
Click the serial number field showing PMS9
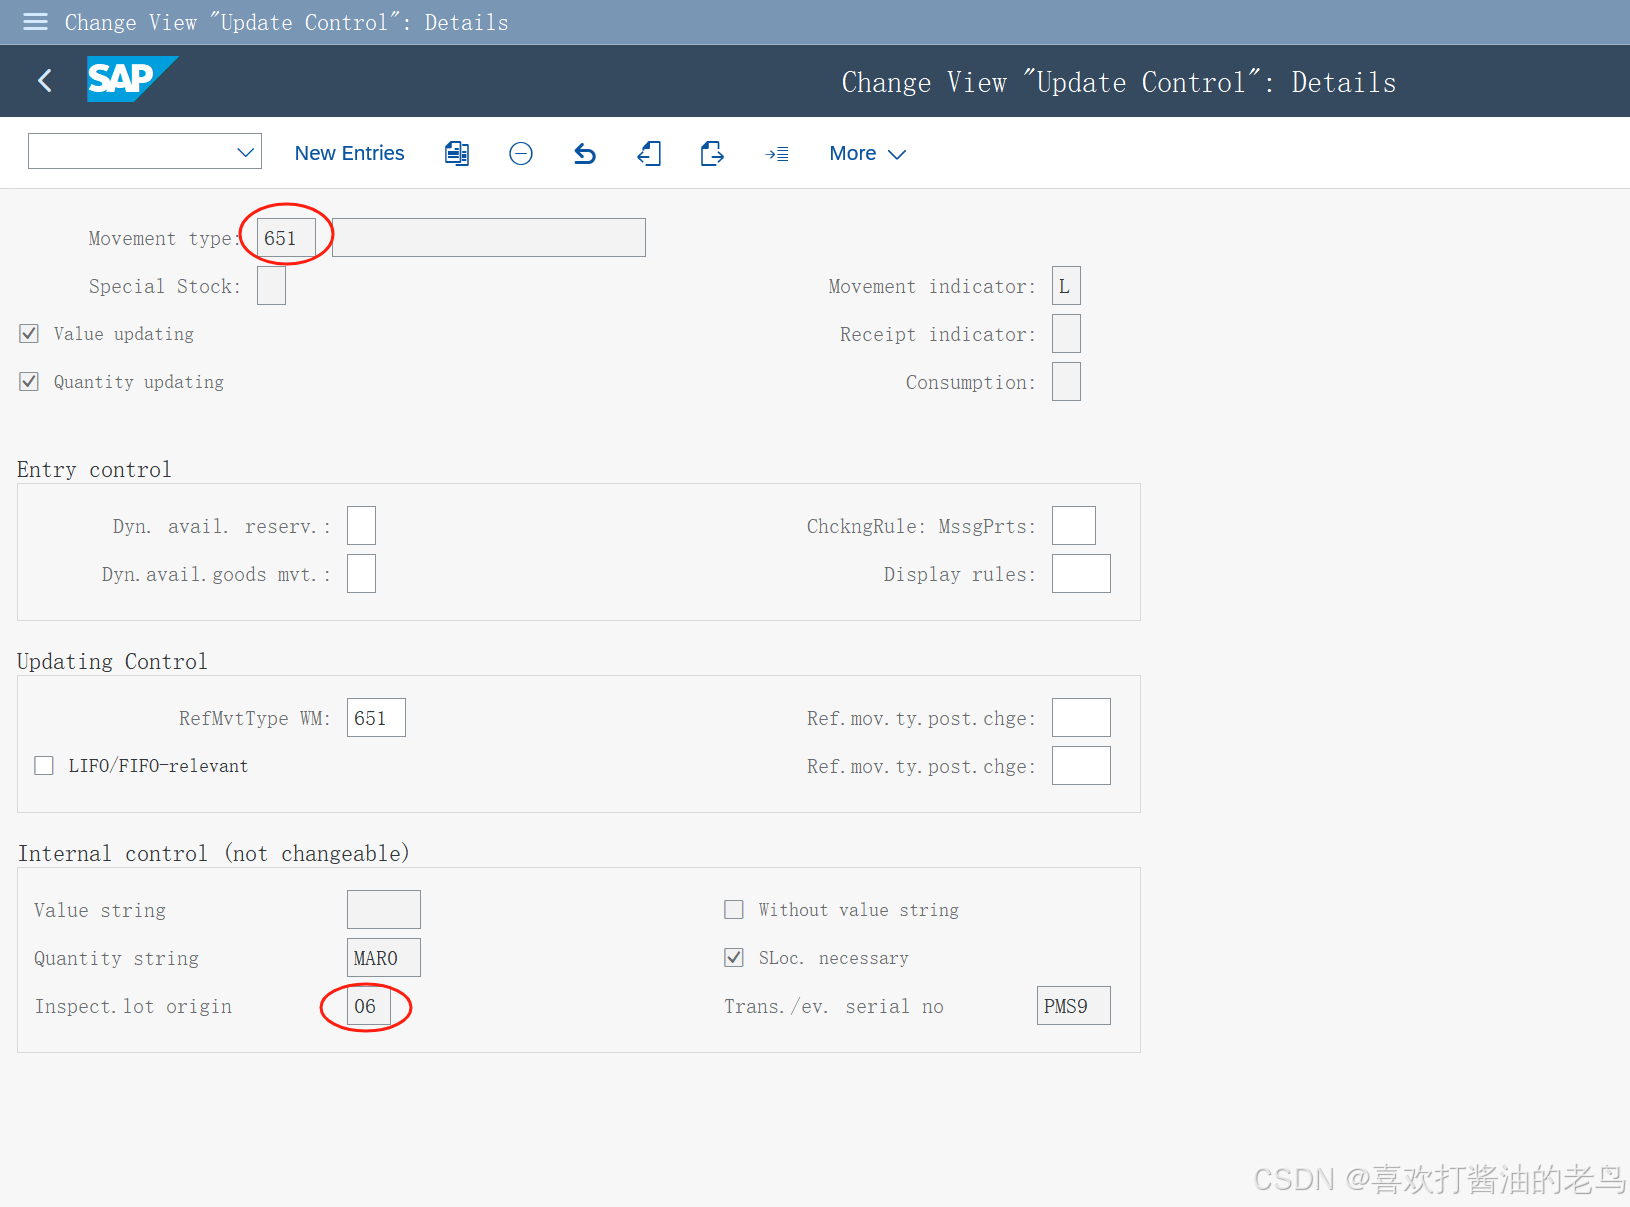tap(1073, 1005)
